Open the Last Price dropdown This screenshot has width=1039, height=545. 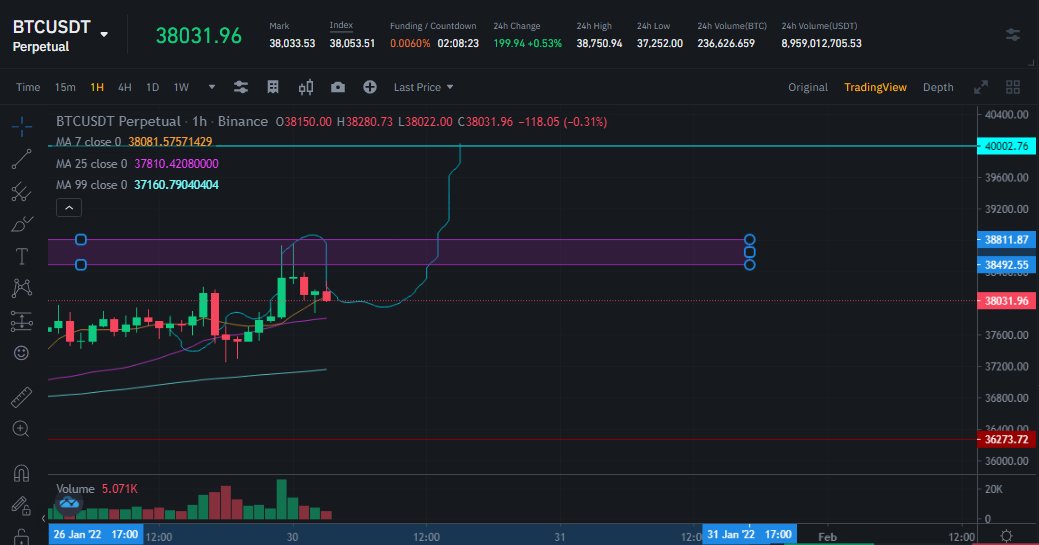[423, 87]
